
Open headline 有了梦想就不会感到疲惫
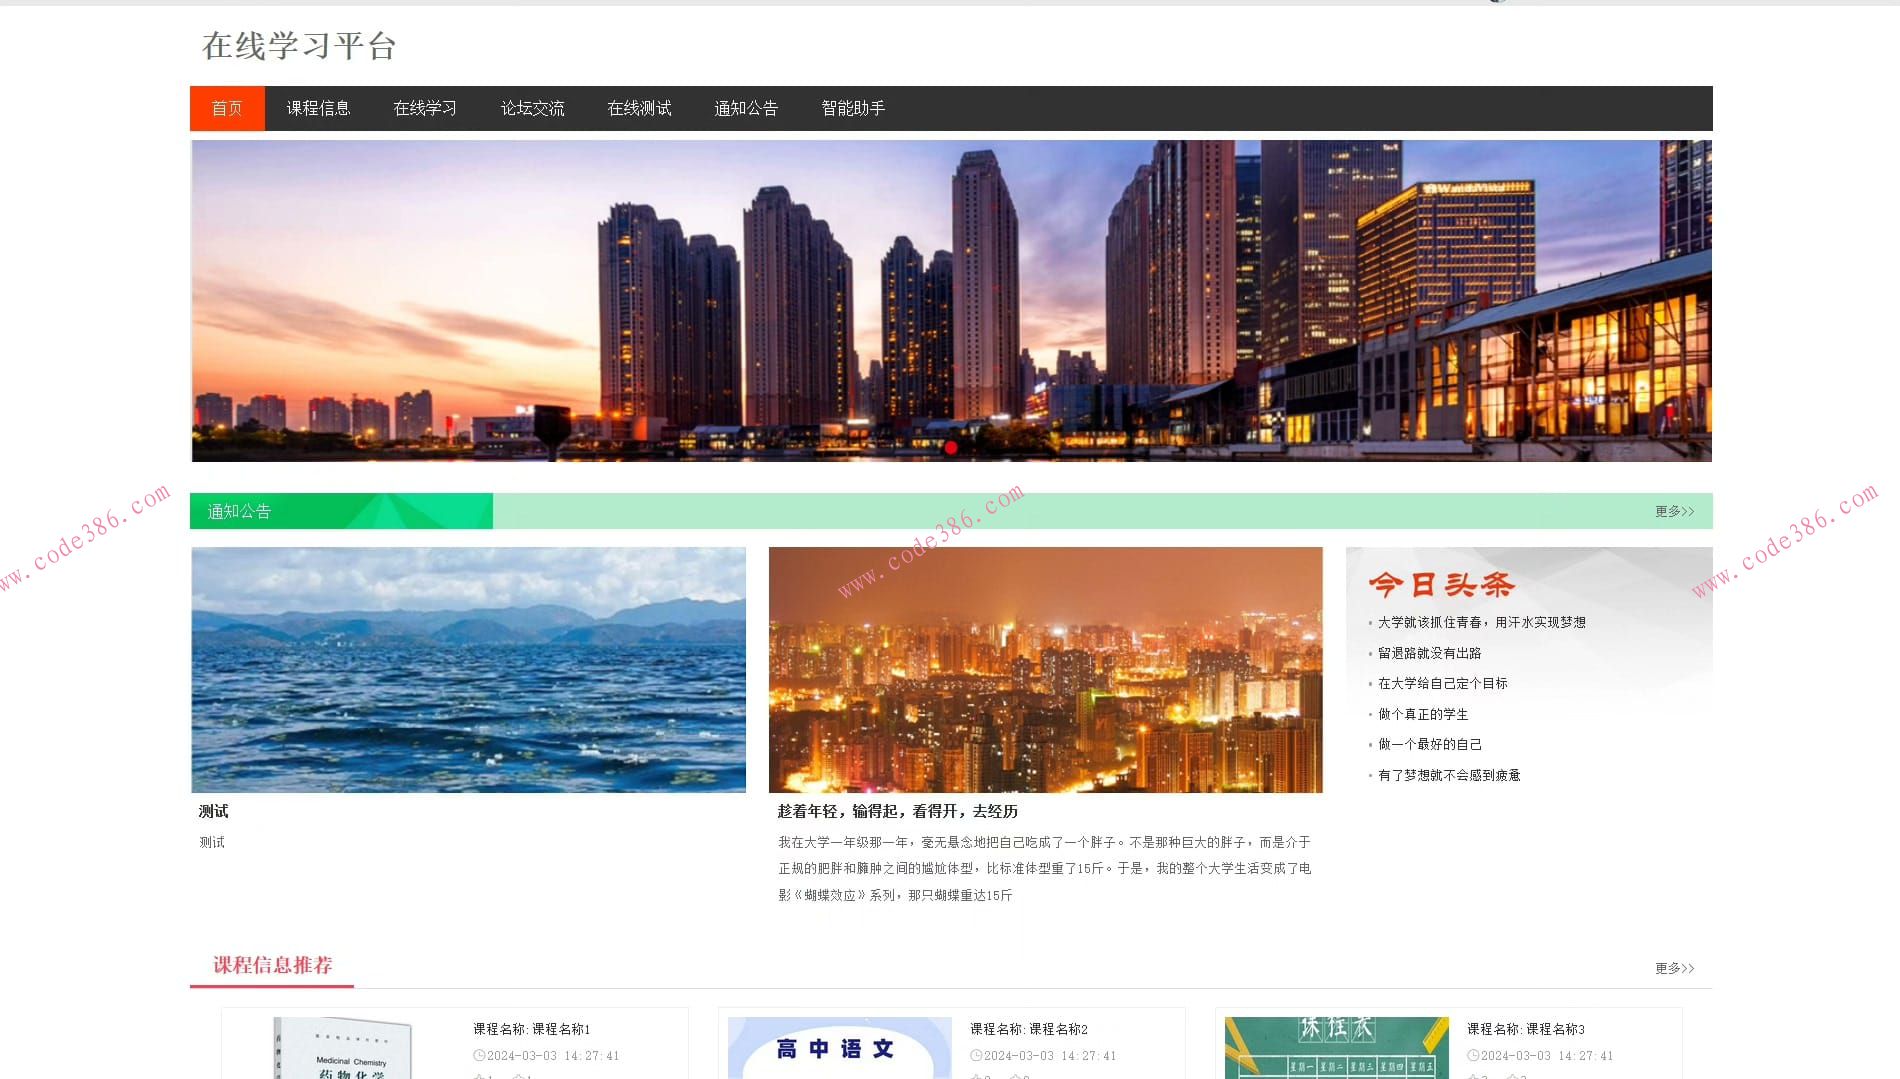click(1449, 776)
